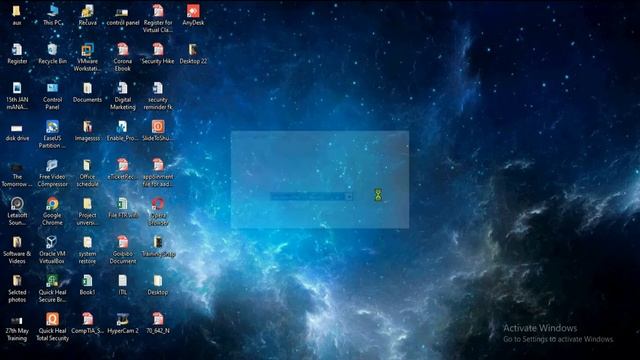Select the security reminder fk document
Image resolution: width=640 pixels, height=360 pixels.
click(158, 96)
